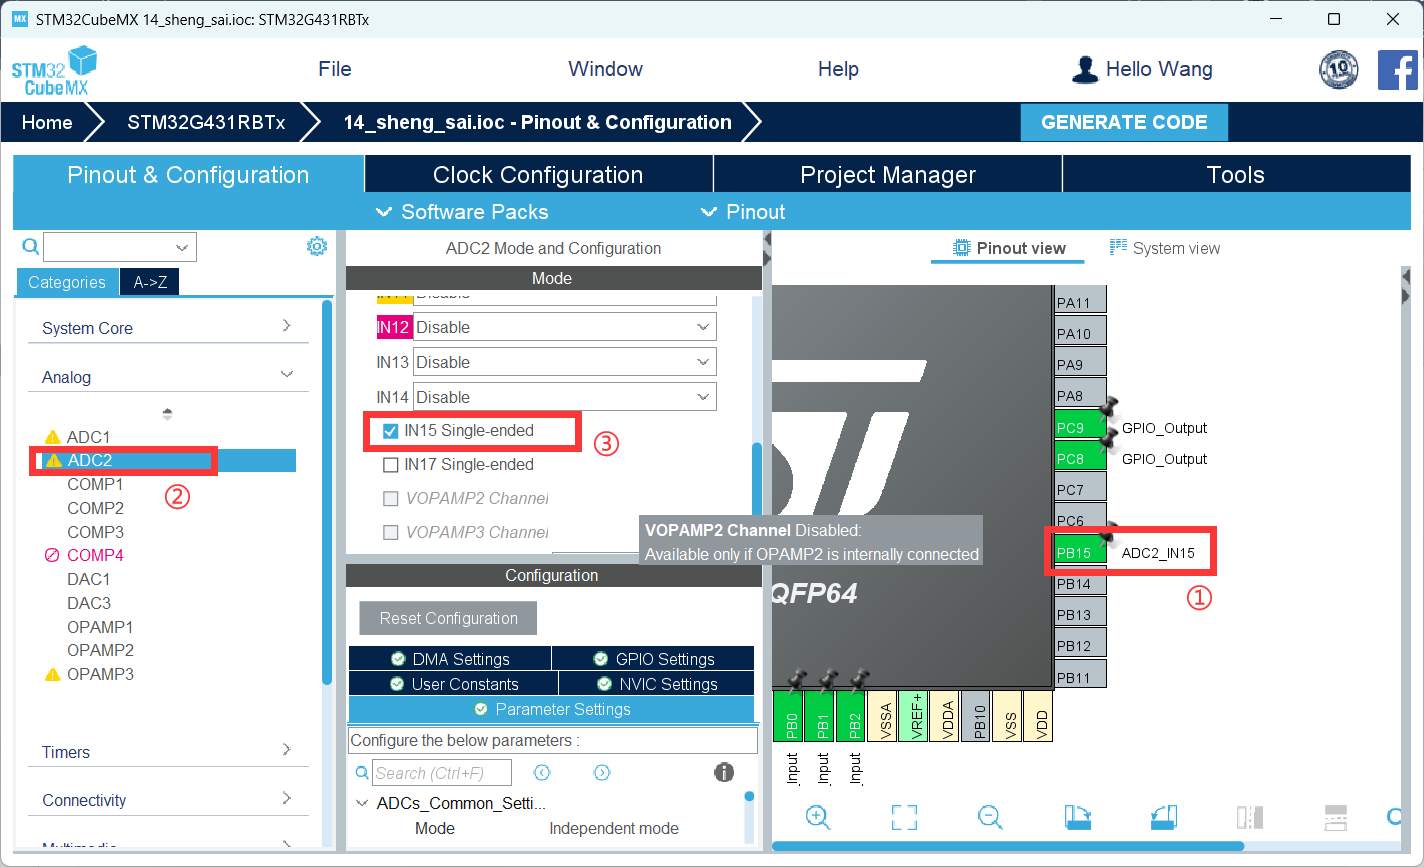The height and width of the screenshot is (867, 1424).
Task: Open the User Constants tab
Action: (454, 684)
